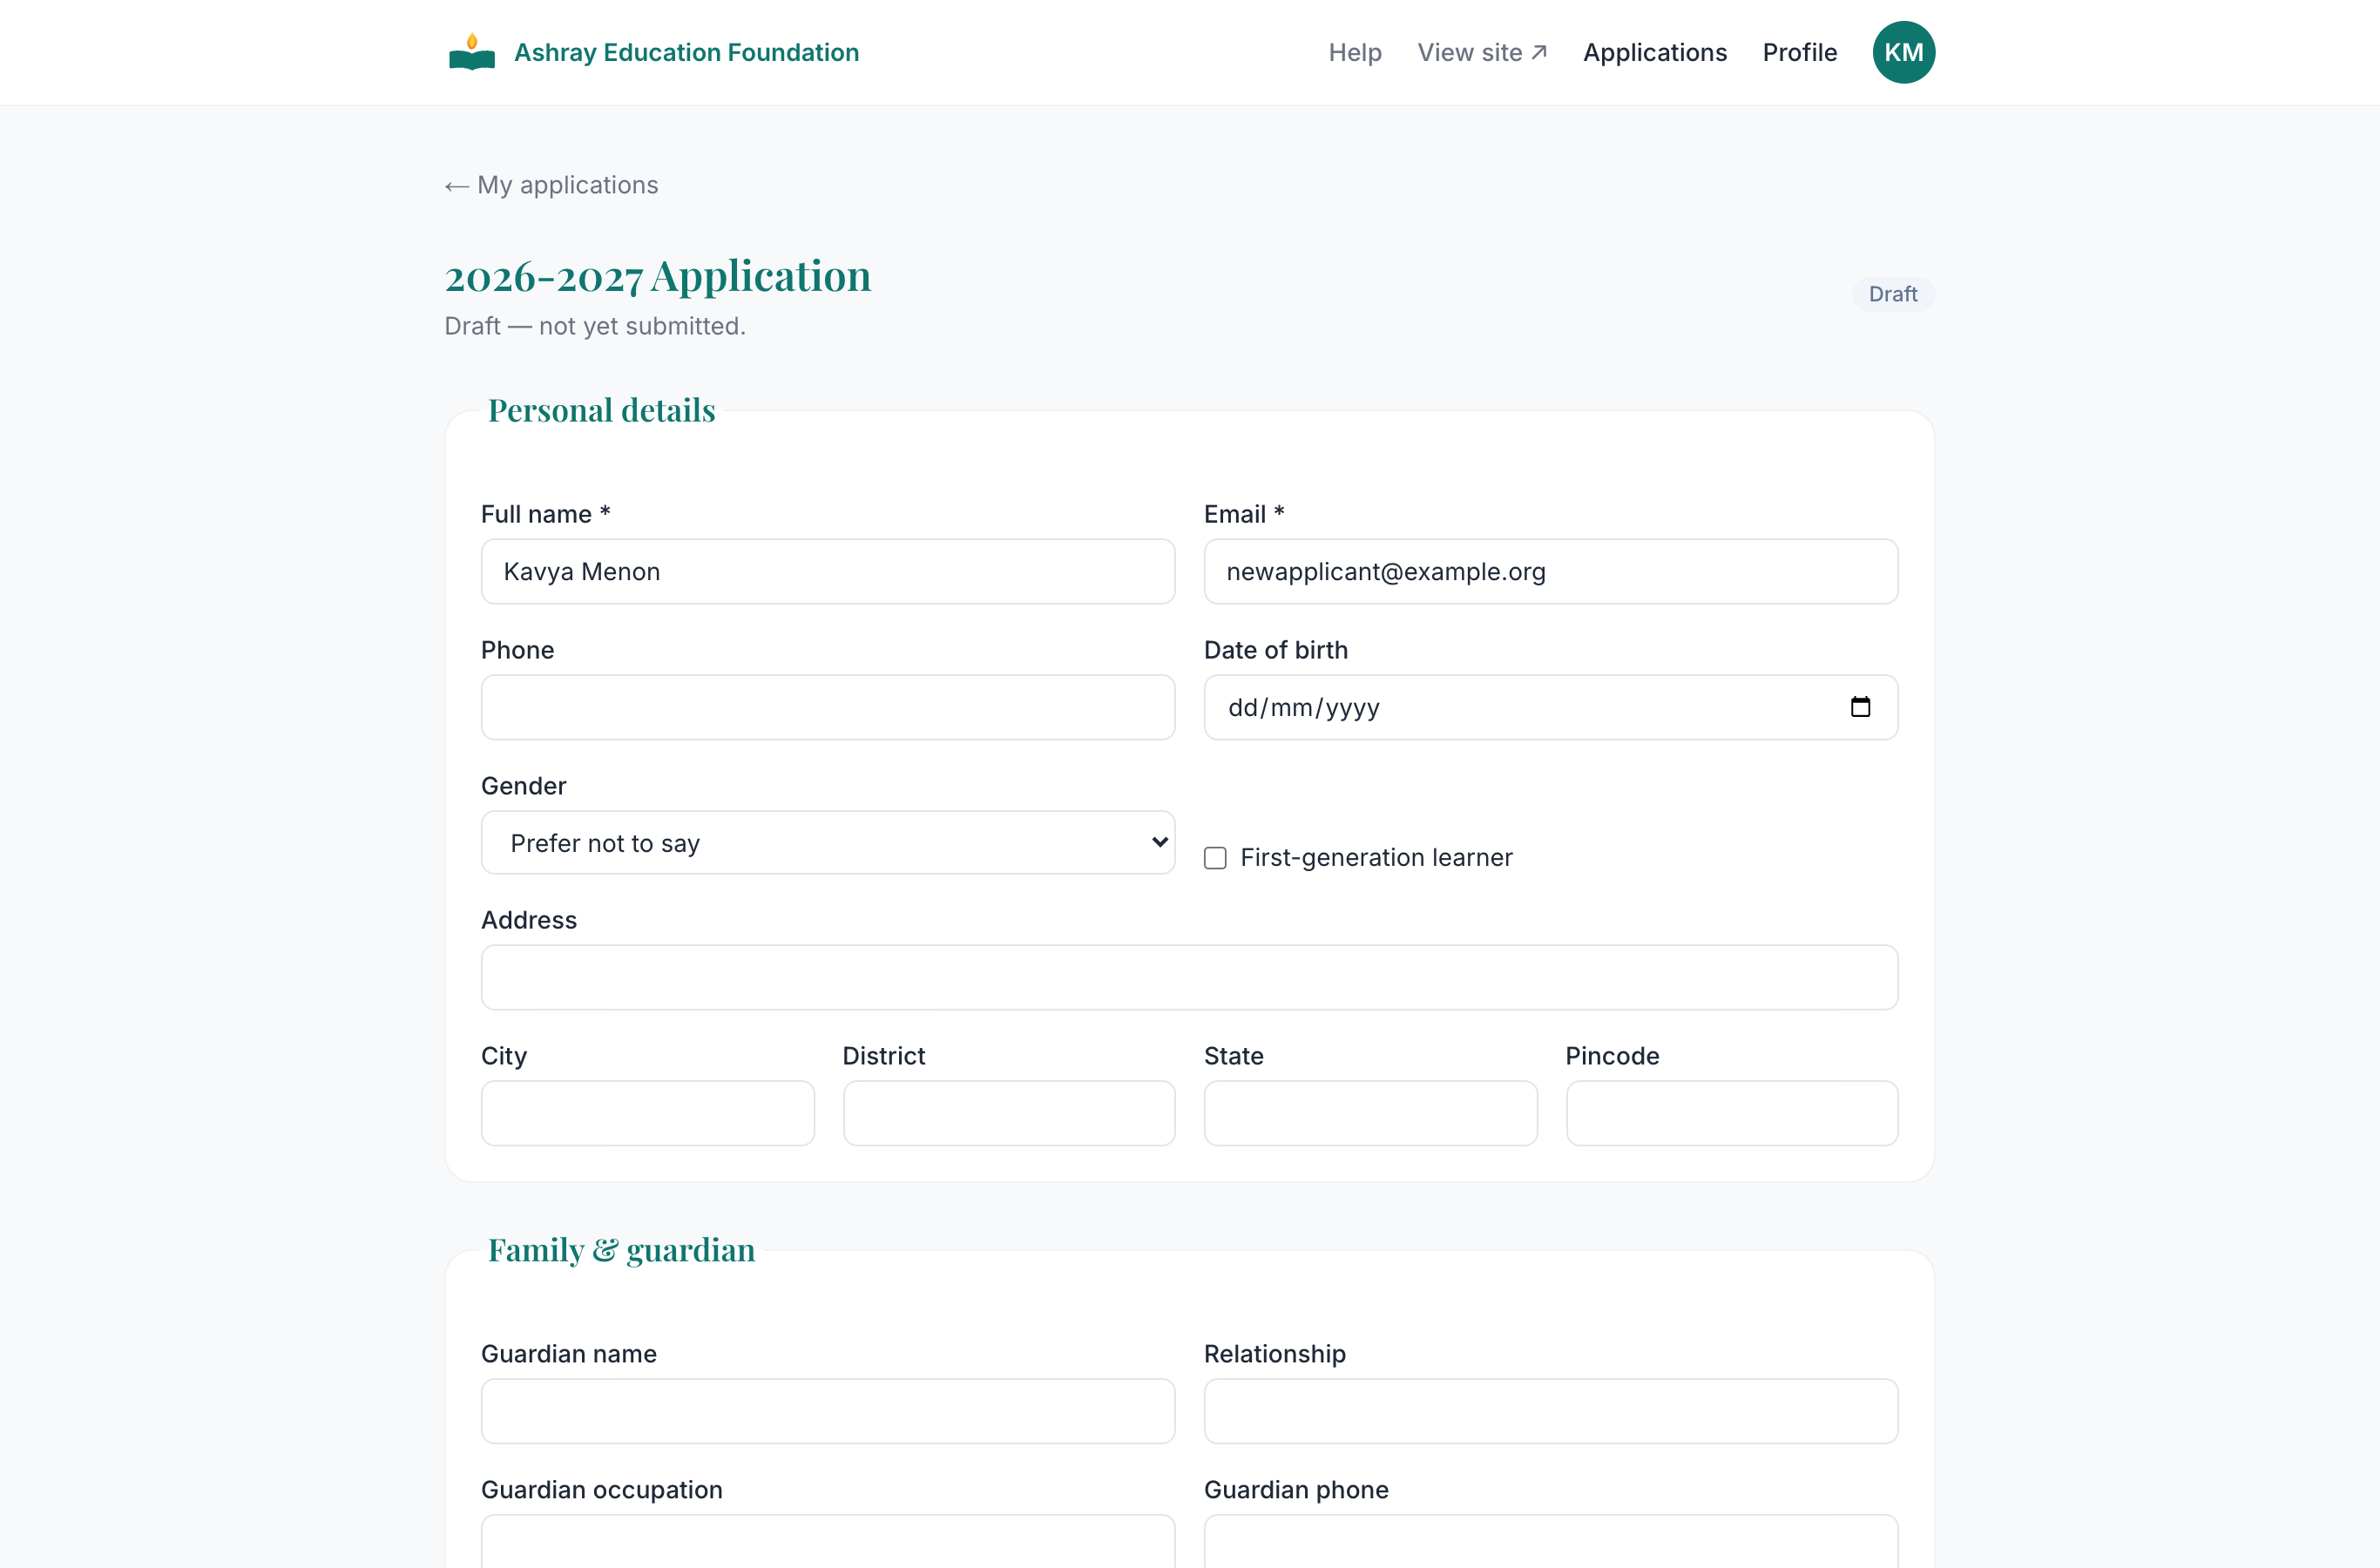The height and width of the screenshot is (1568, 2380).
Task: Open Profile in top navigation
Action: point(1799,52)
